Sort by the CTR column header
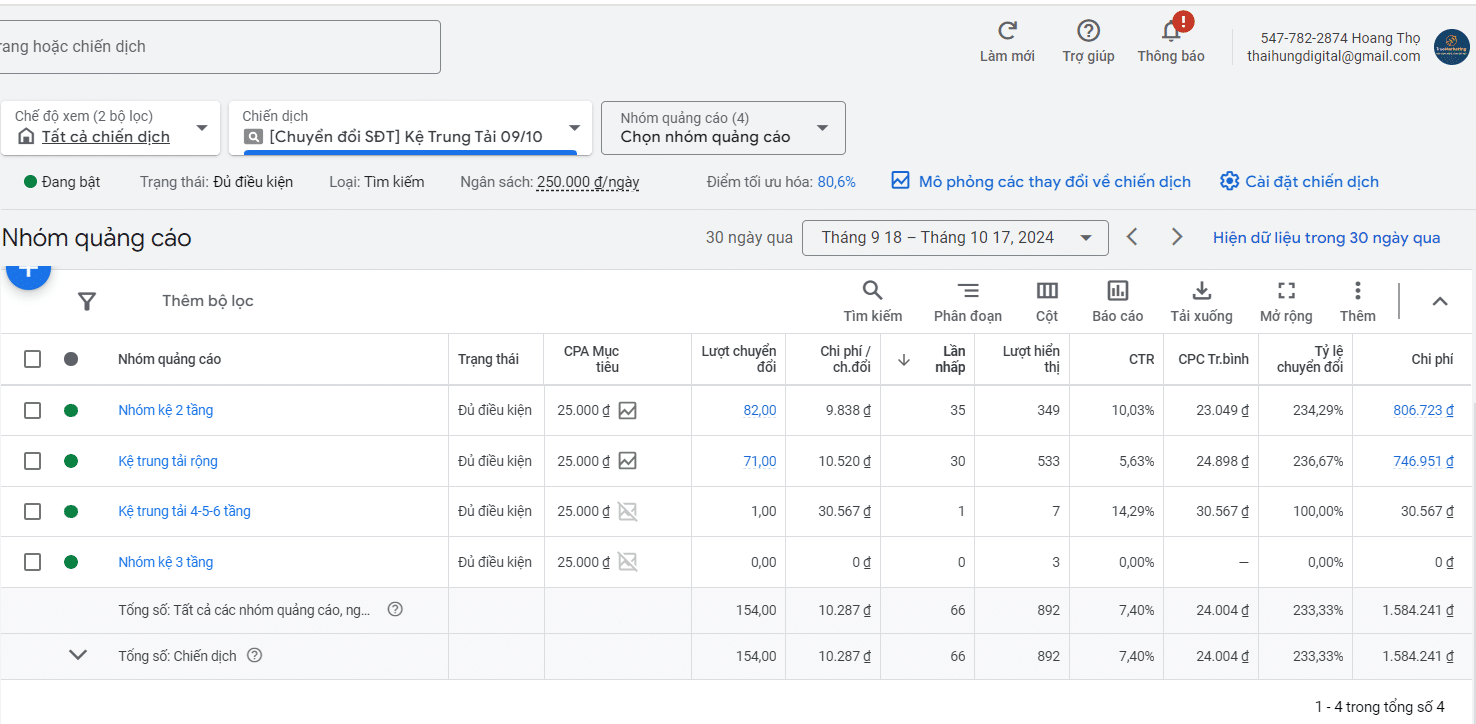 tap(1141, 359)
